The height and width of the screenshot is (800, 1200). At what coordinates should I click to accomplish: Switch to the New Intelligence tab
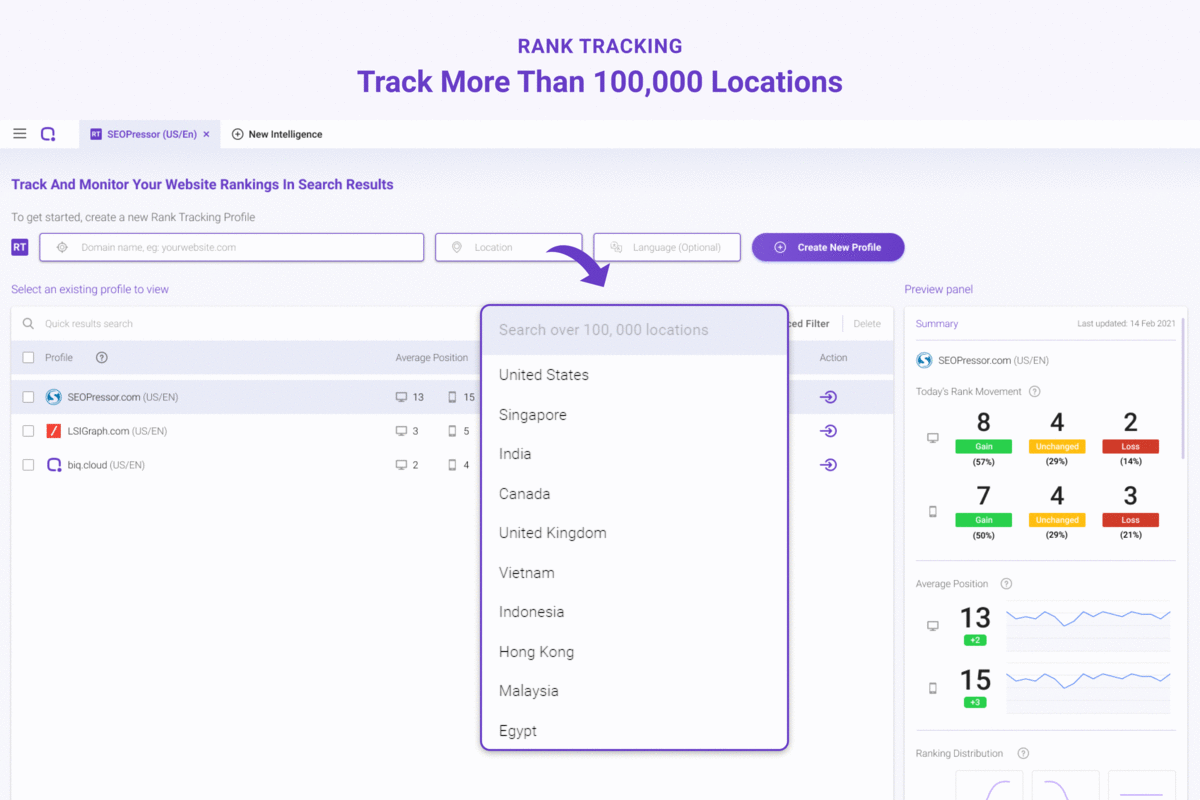pos(277,134)
